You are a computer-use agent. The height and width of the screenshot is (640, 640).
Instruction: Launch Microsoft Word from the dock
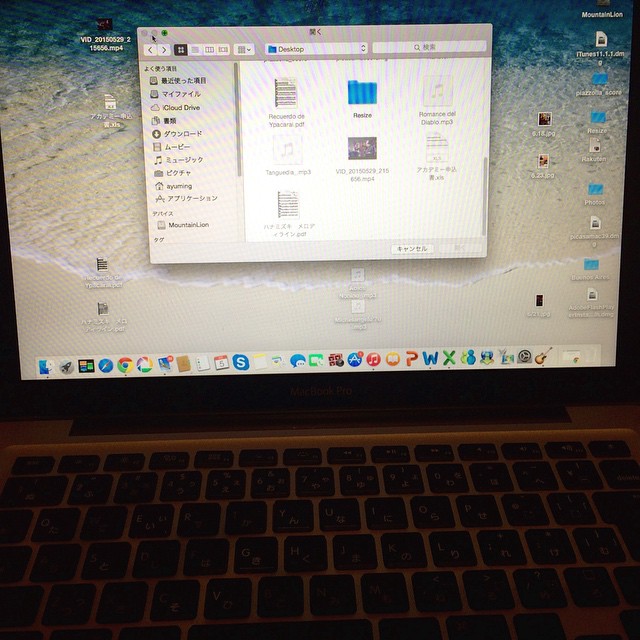pos(430,358)
